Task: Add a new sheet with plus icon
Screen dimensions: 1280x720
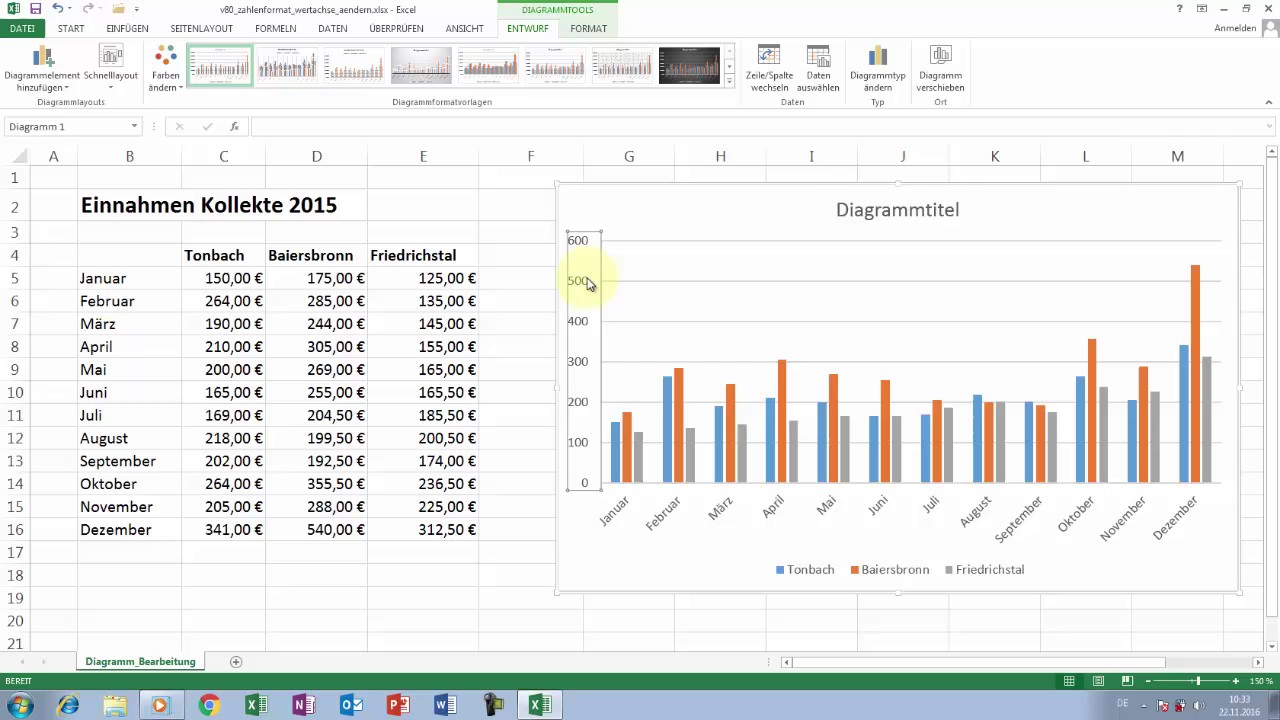Action: 236,662
